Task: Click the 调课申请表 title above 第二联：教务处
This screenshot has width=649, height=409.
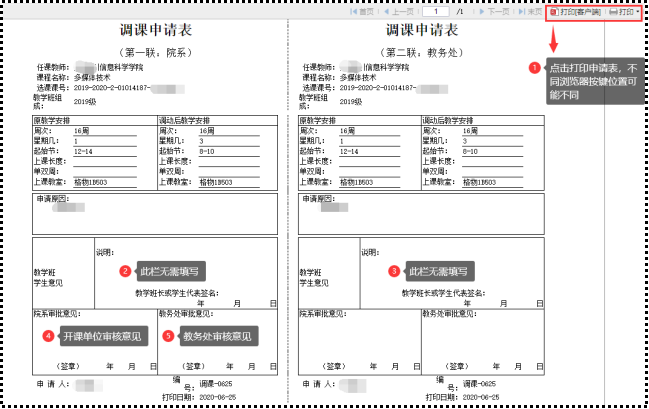Action: point(423,29)
